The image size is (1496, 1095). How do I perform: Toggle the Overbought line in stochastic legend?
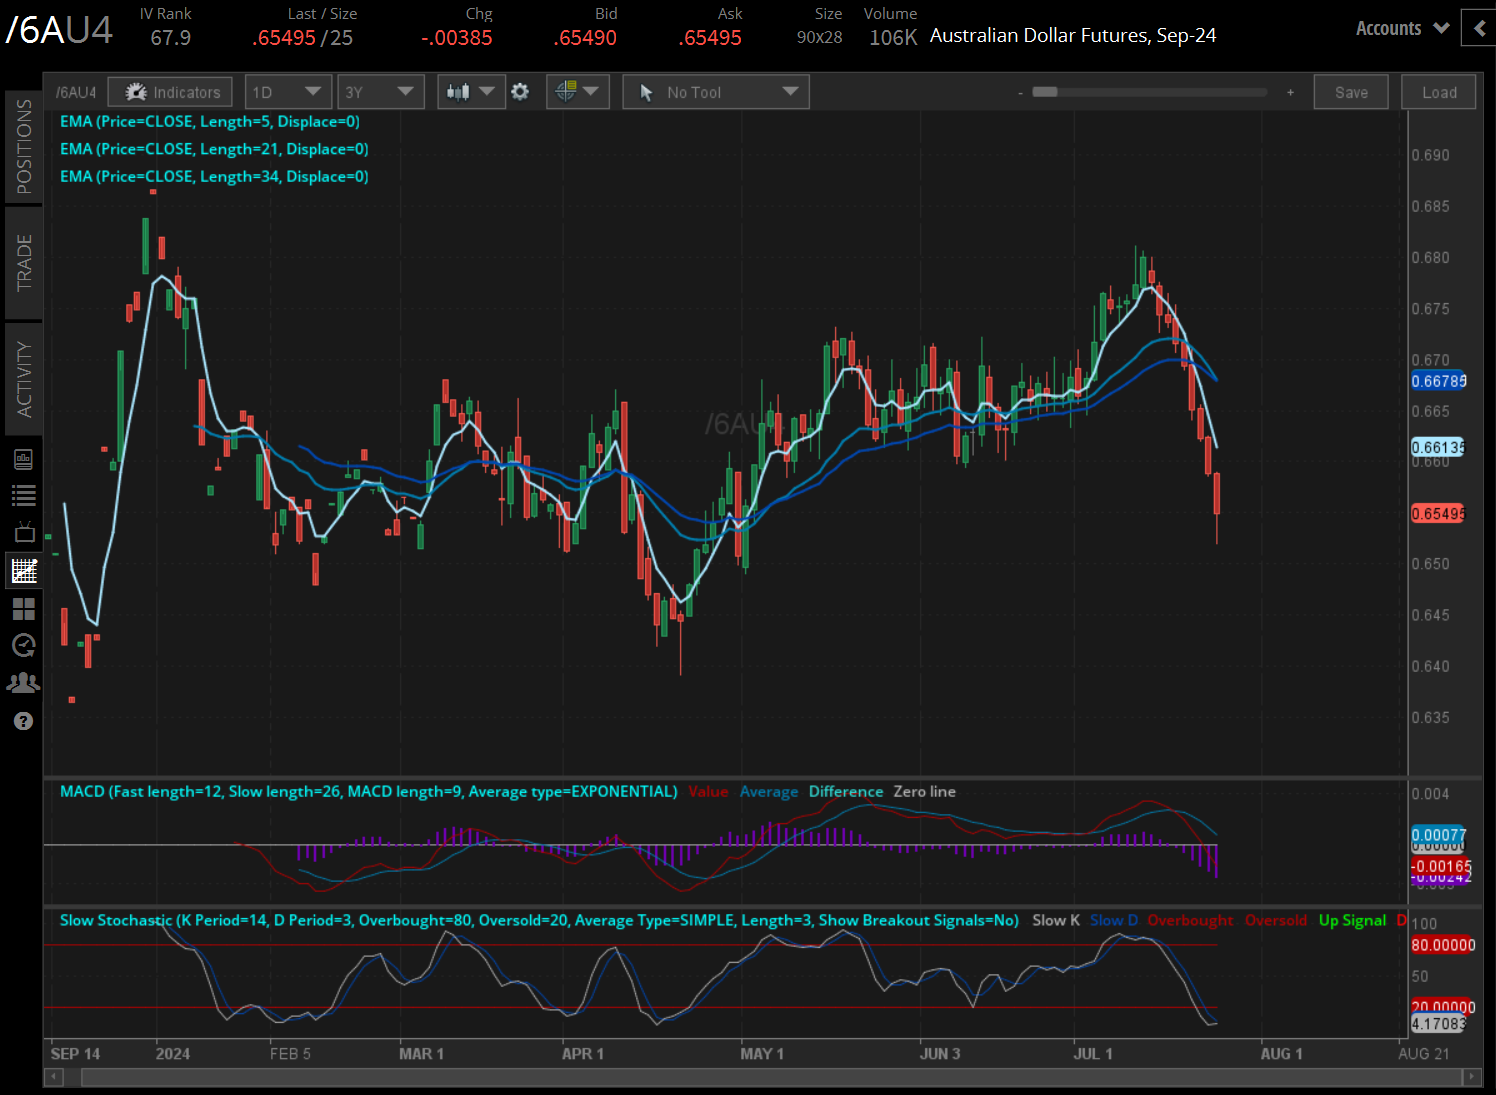1190,919
